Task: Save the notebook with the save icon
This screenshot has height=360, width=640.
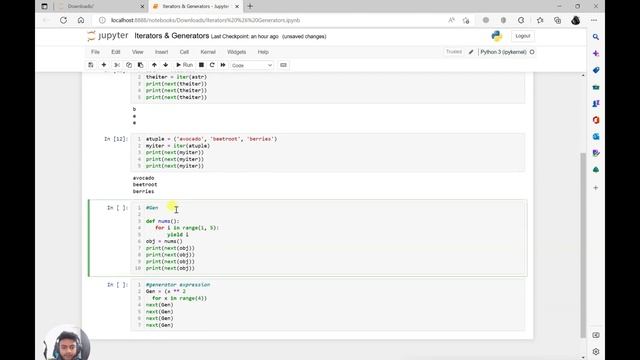Action: click(91, 65)
